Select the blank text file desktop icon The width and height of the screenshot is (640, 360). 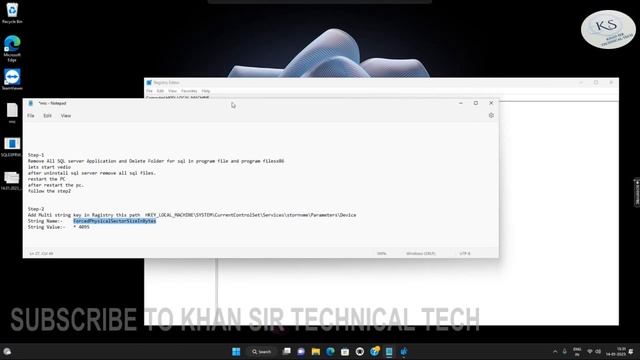click(x=12, y=113)
